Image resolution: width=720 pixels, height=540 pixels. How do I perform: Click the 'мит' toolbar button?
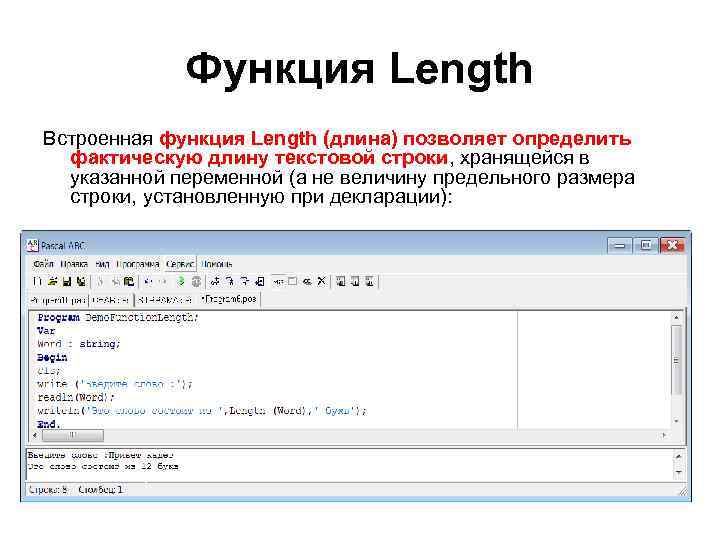tap(278, 281)
